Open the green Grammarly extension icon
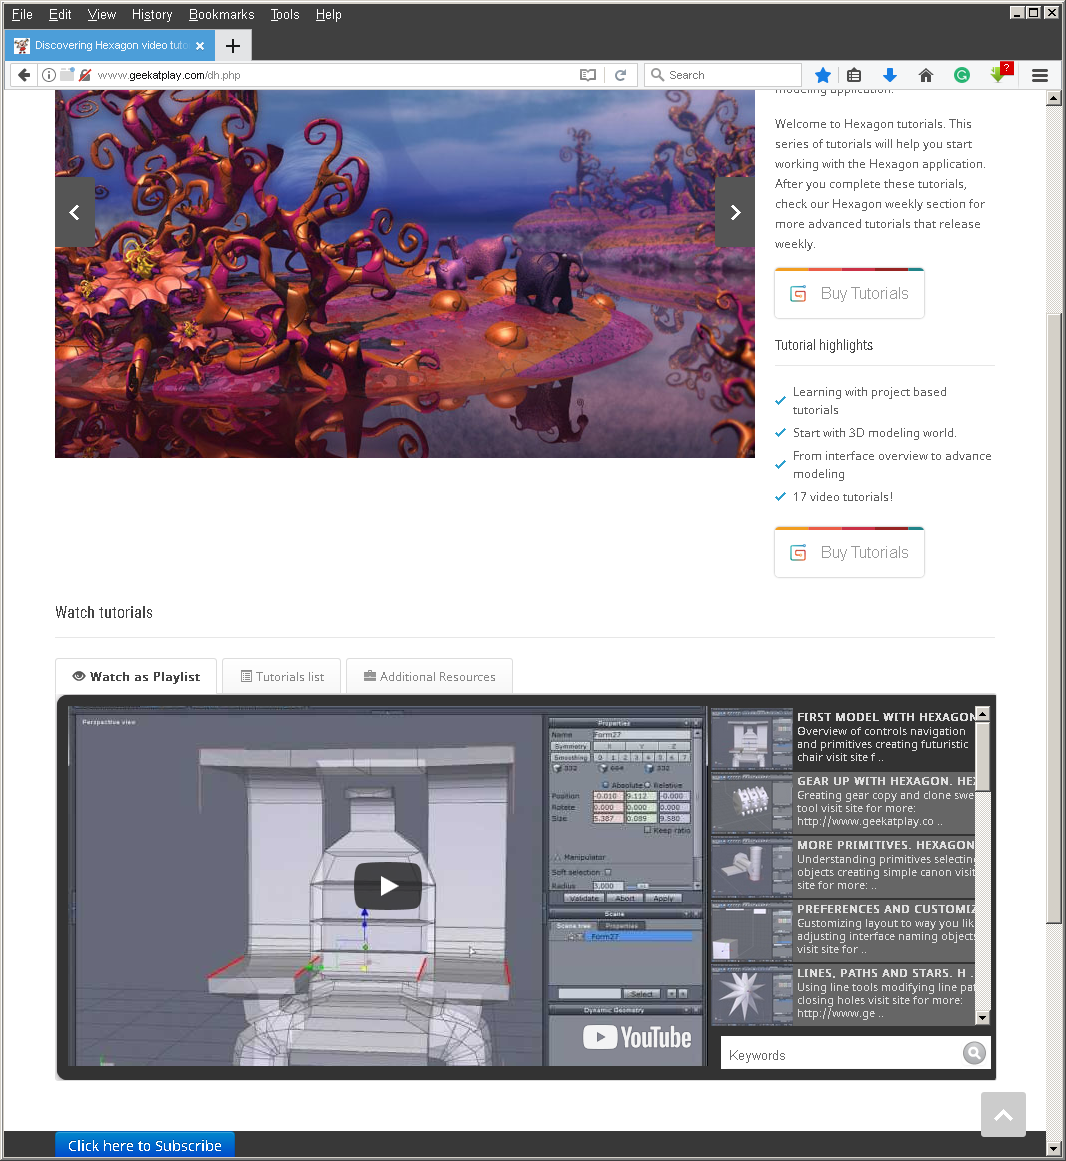The image size is (1066, 1161). click(962, 75)
